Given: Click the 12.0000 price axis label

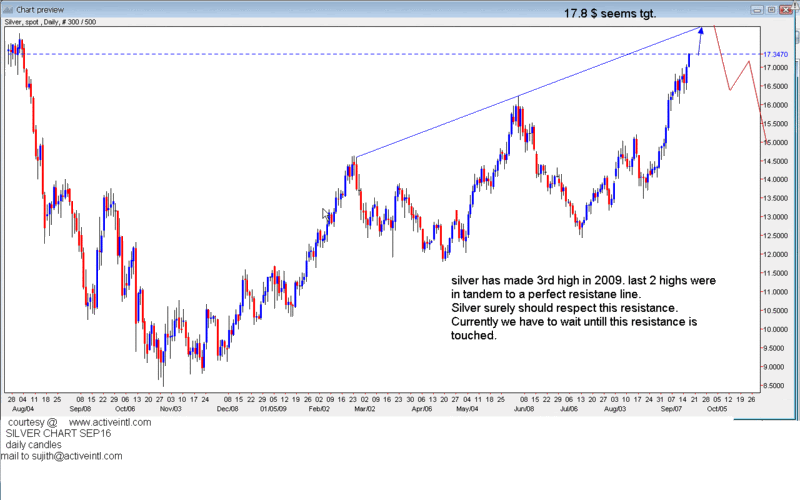Looking at the screenshot, I should [775, 254].
